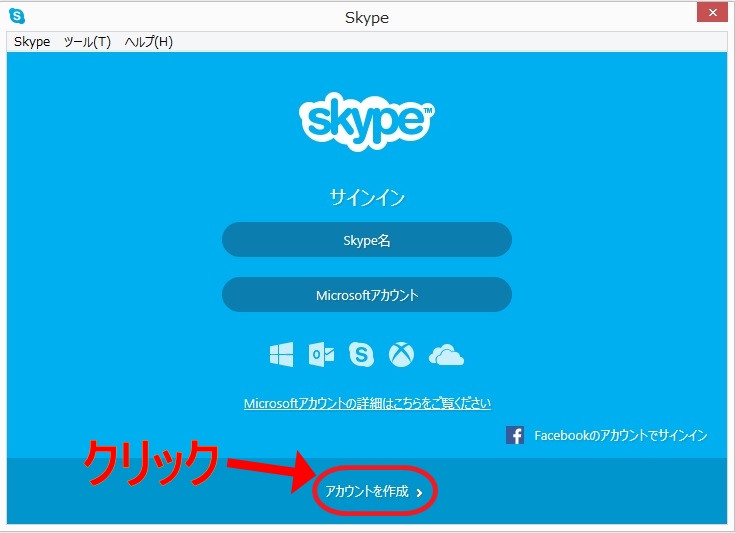Click the large Skype cloud logo
735x533 pixels.
click(367, 121)
